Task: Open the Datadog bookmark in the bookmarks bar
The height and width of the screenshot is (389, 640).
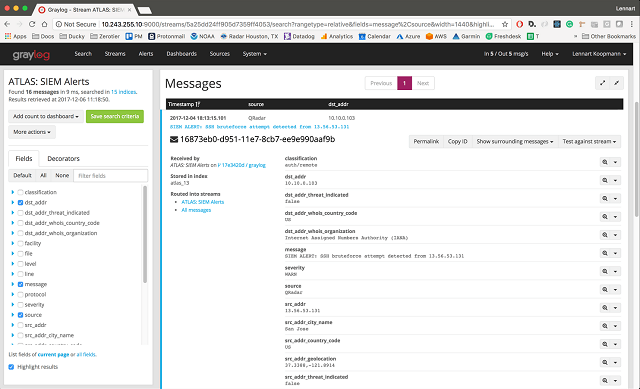Action: pos(299,36)
